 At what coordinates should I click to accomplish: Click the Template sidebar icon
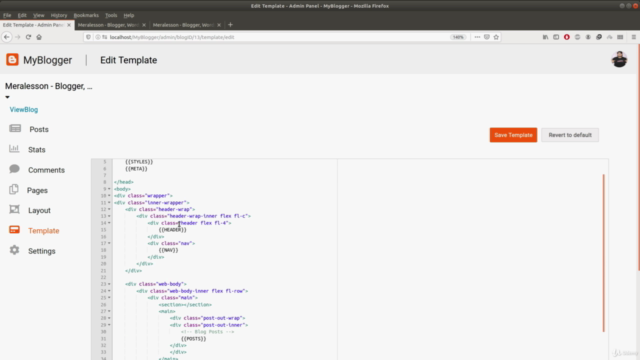click(x=14, y=230)
